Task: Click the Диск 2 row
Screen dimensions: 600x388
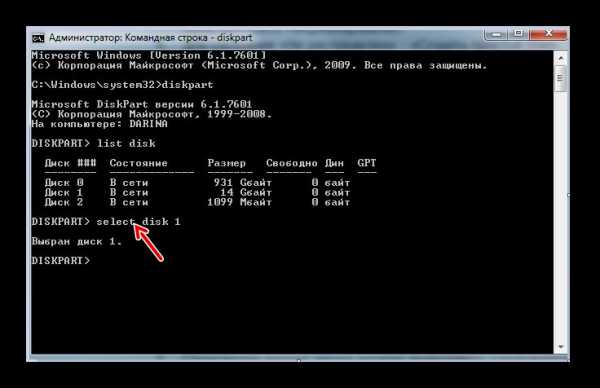Action: tap(197, 202)
